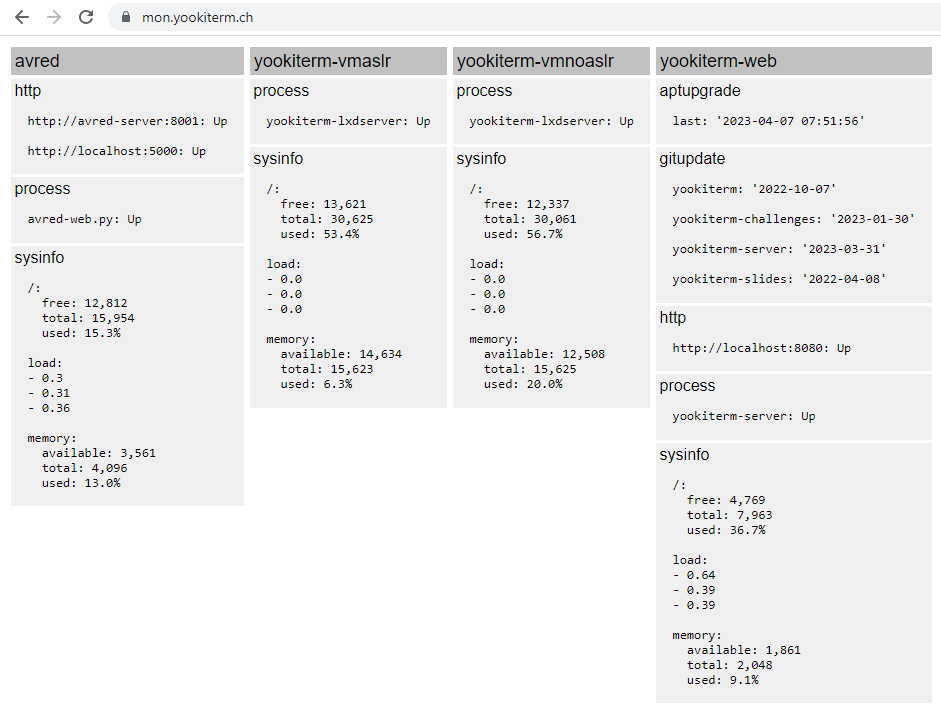941x715 pixels.
Task: Reload the monitoring page
Action: 86,17
